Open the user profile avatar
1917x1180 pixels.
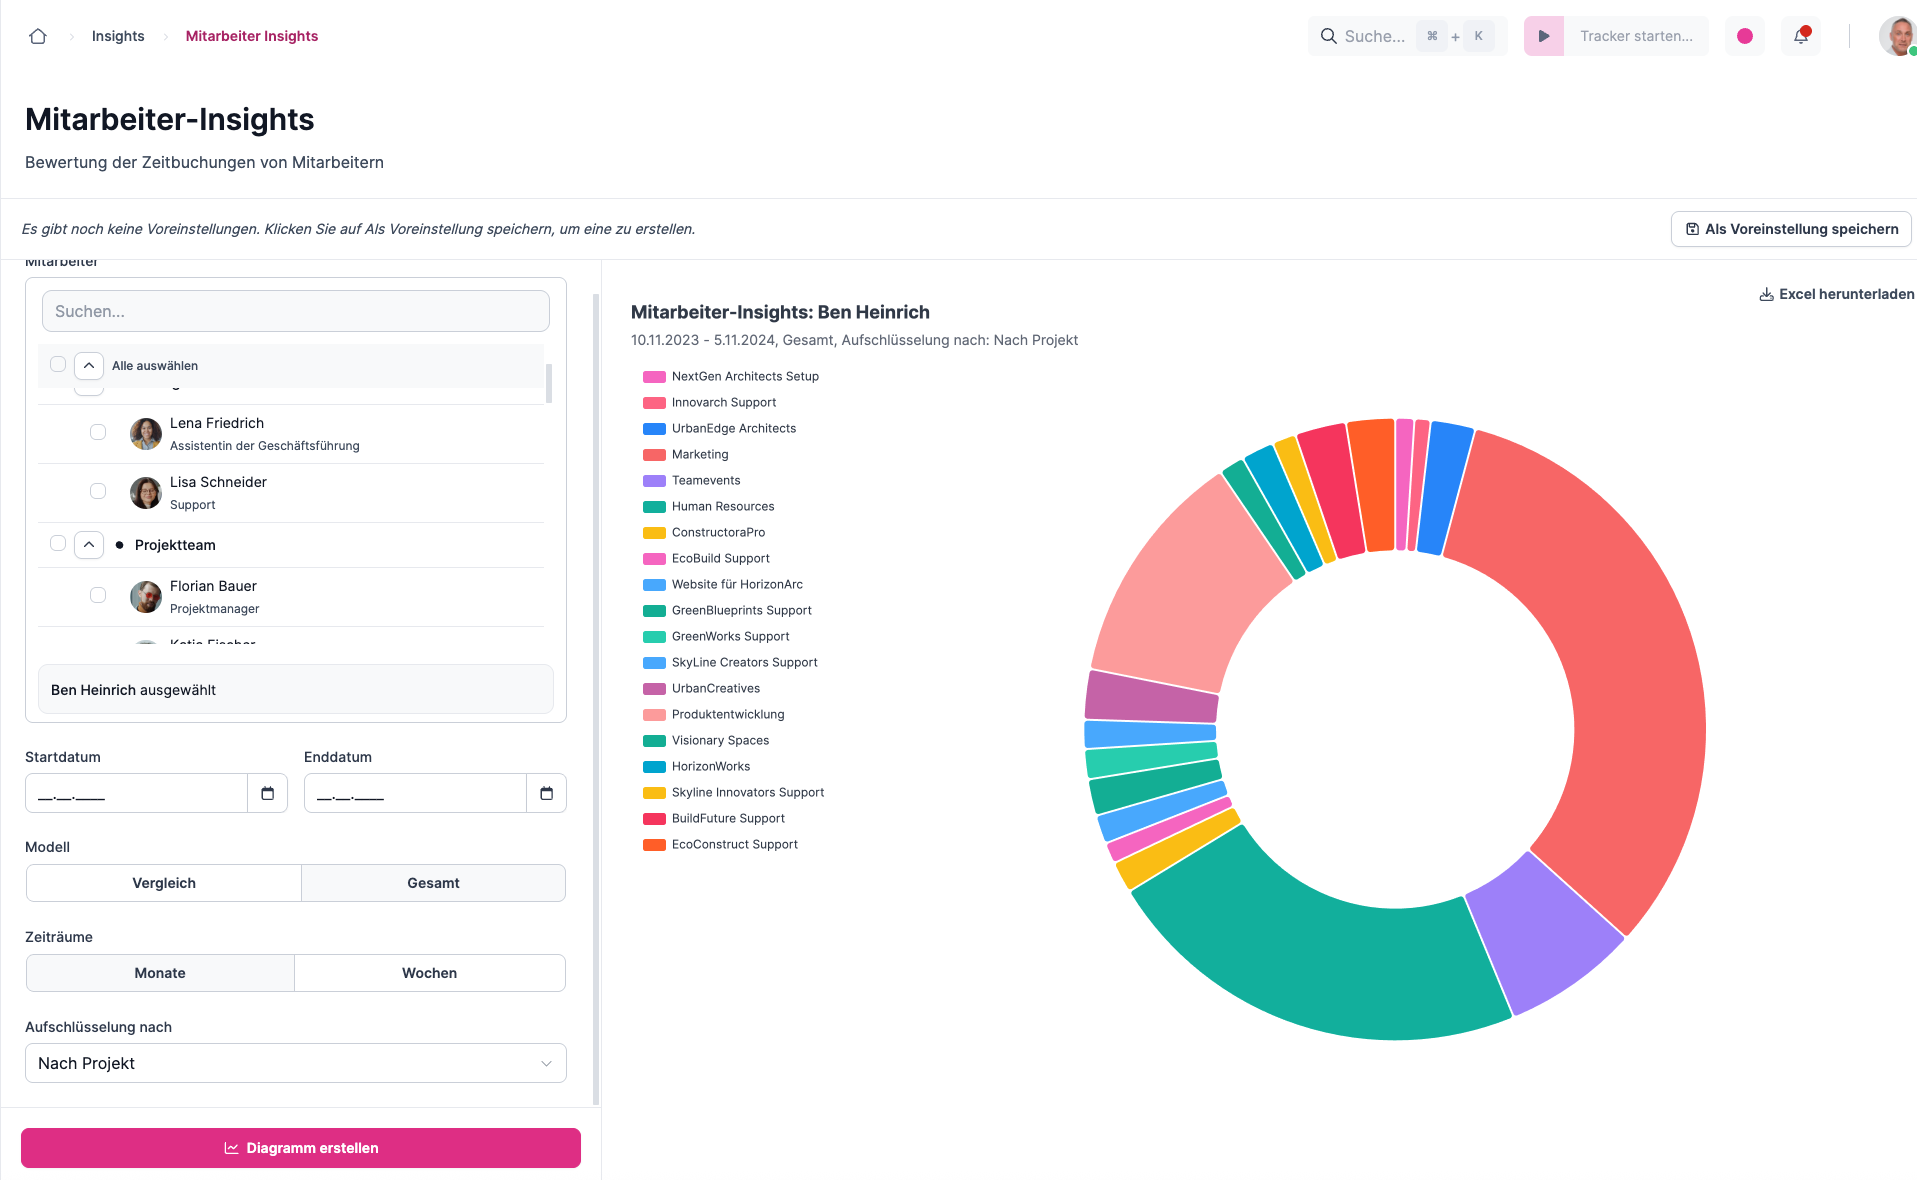point(1897,36)
